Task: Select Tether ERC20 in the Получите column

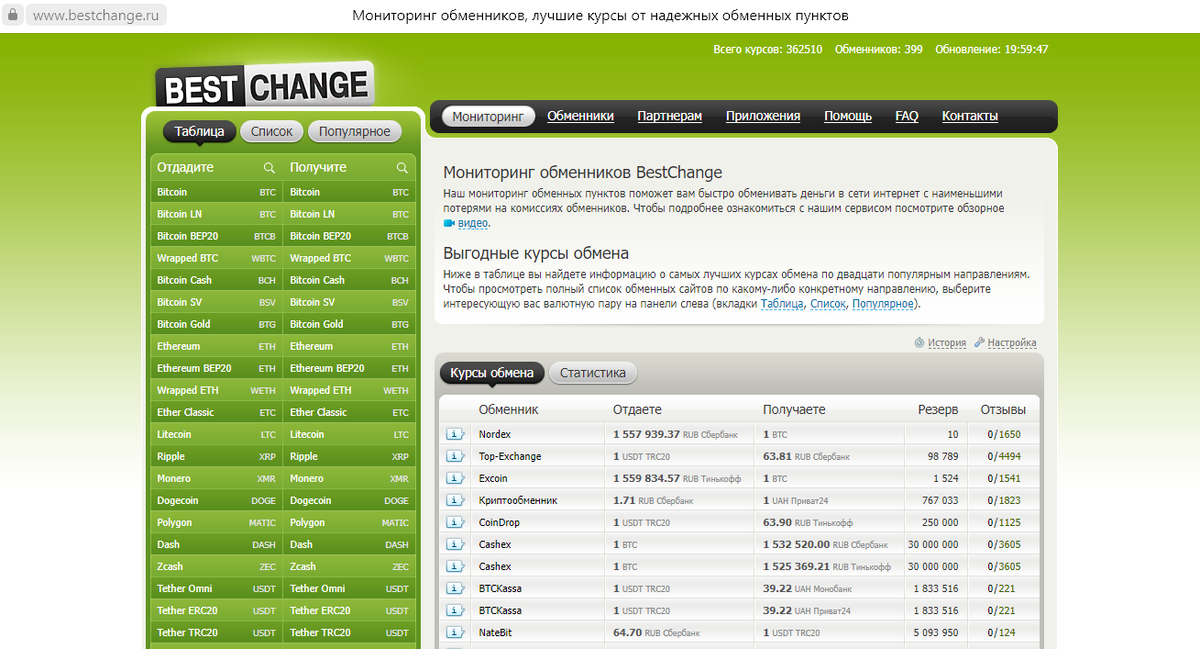Action: (349, 610)
